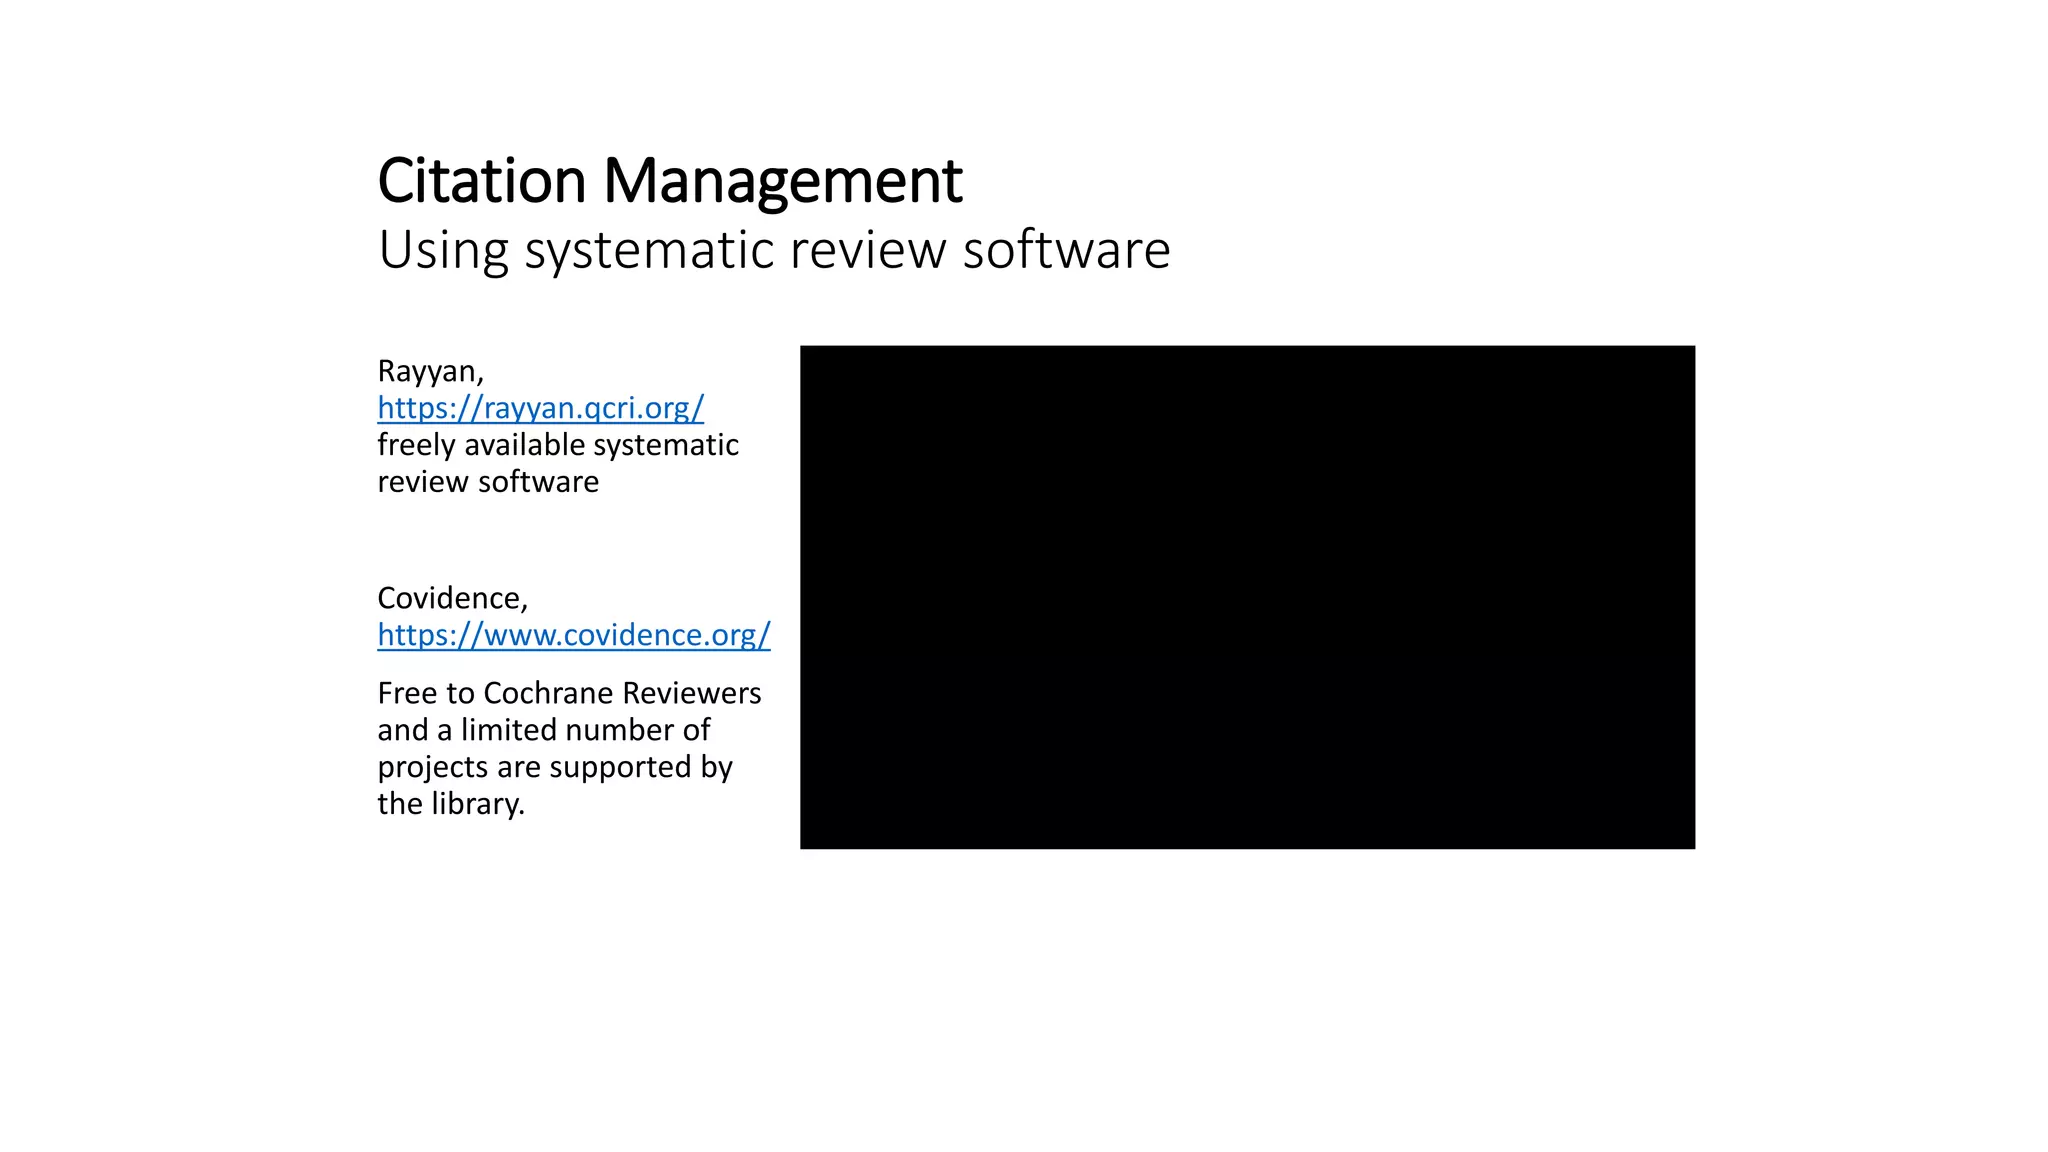Click the 'Rayyan,' label text
2048x1152 pixels.
(430, 371)
